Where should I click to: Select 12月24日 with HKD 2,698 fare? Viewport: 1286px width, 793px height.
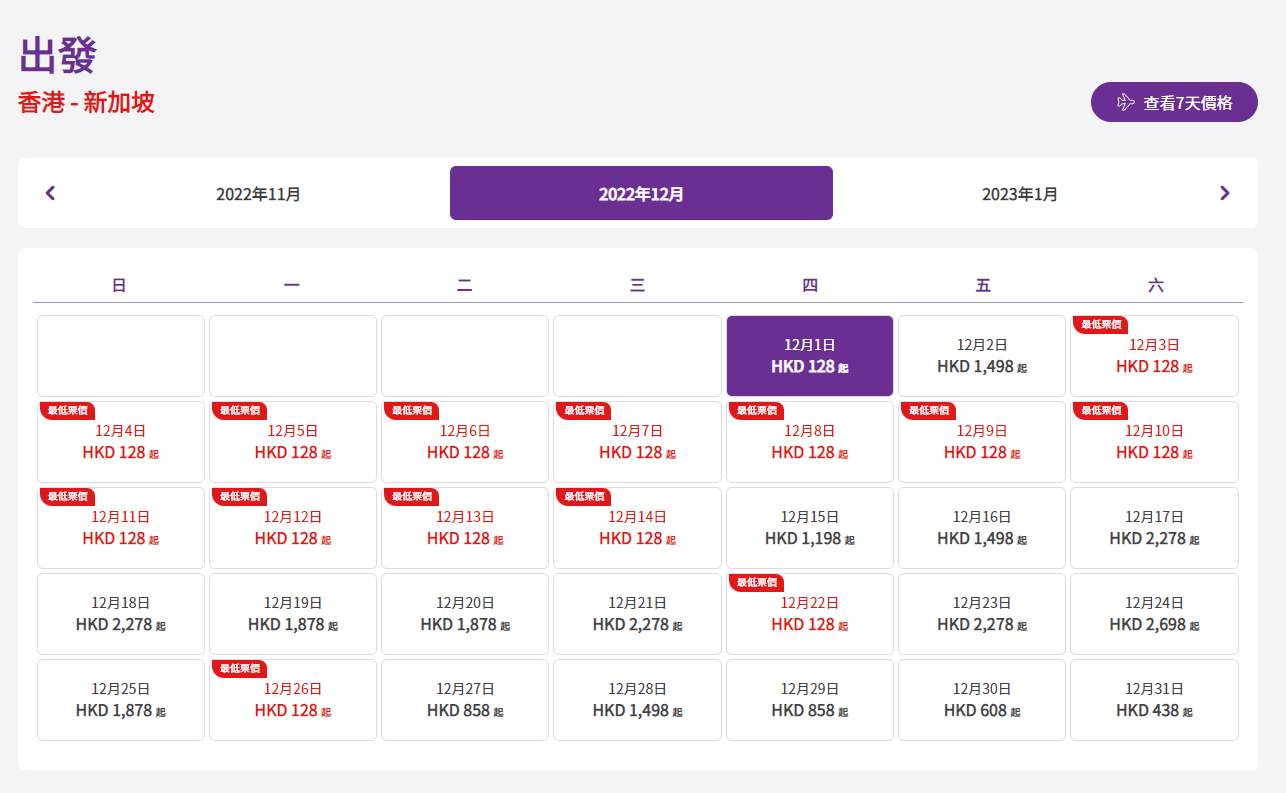coord(1154,614)
